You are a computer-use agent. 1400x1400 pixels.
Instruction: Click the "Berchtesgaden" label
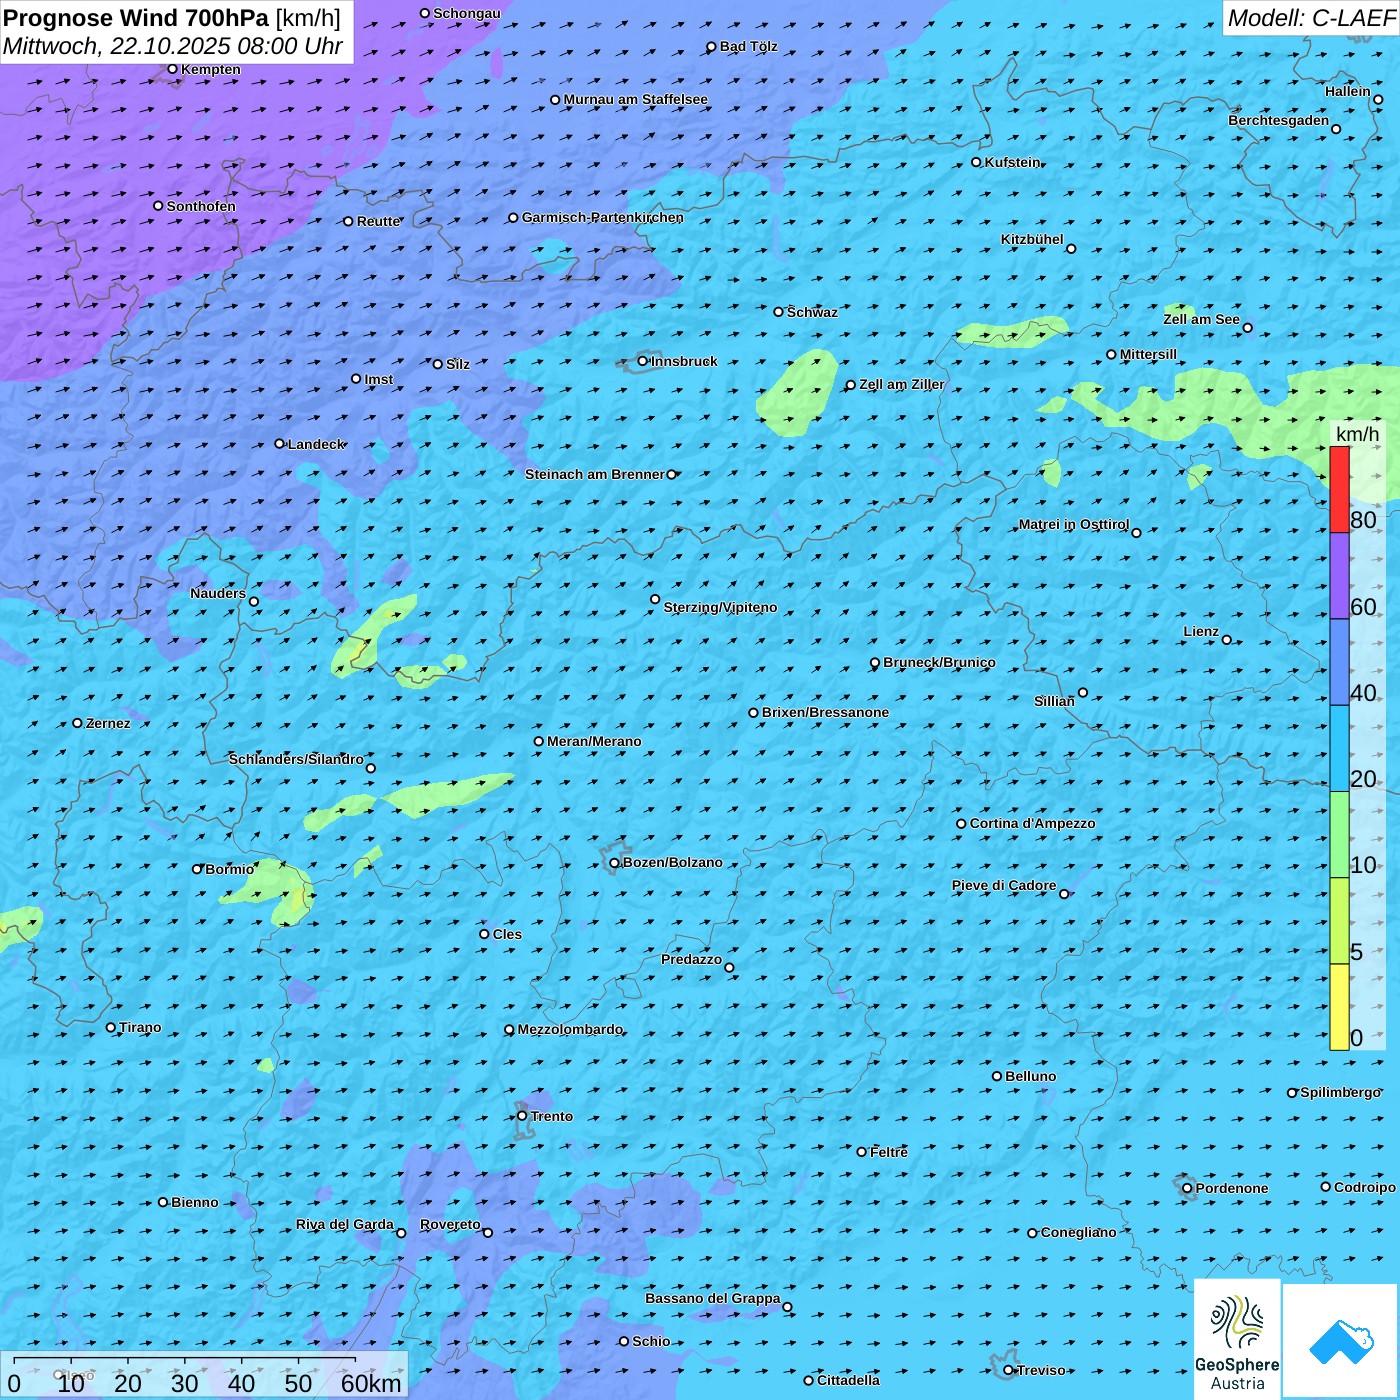pyautogui.click(x=1279, y=120)
